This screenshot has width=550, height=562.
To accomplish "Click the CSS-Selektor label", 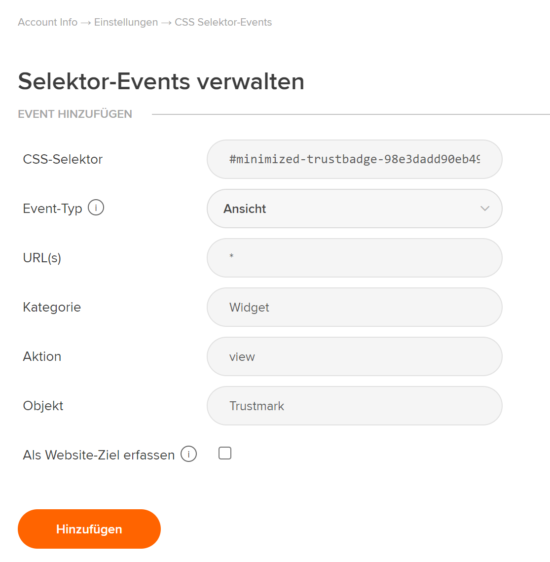I will (x=63, y=159).
